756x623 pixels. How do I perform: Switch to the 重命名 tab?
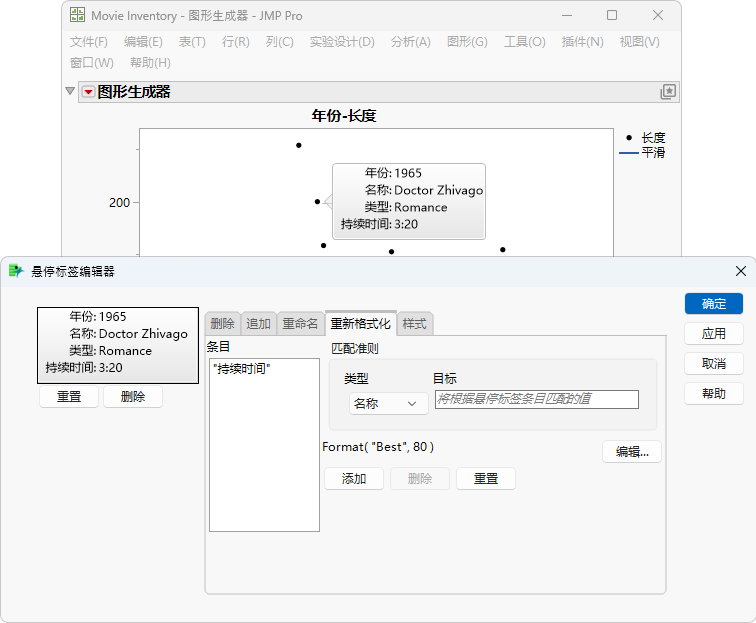(300, 324)
